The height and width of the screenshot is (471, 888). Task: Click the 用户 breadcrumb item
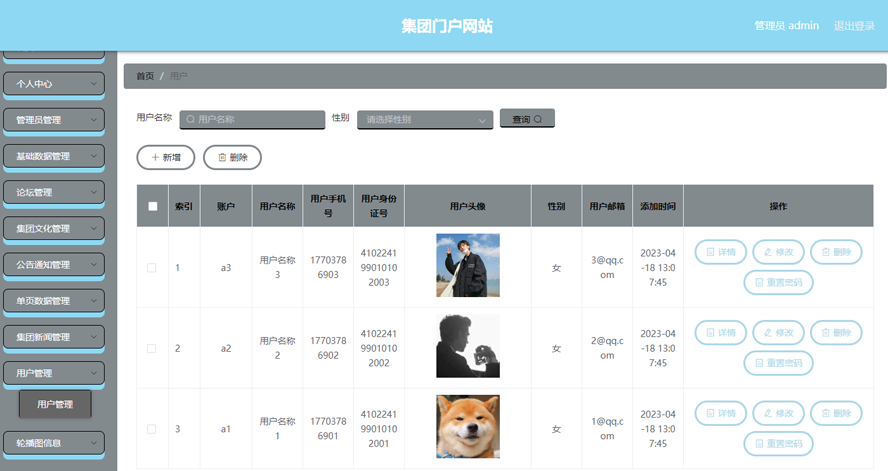click(x=178, y=76)
